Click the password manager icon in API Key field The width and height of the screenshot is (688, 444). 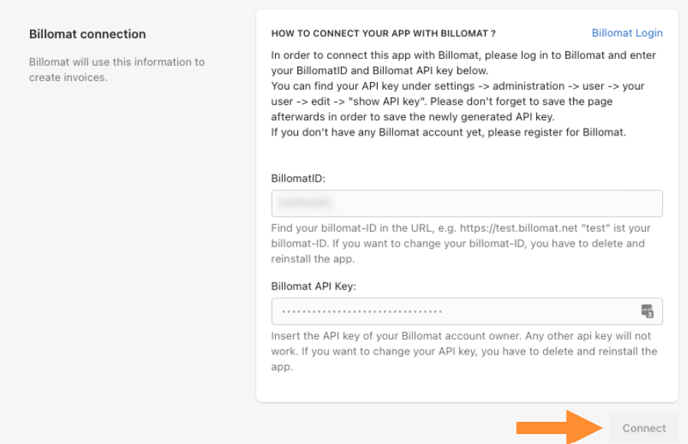coord(647,312)
